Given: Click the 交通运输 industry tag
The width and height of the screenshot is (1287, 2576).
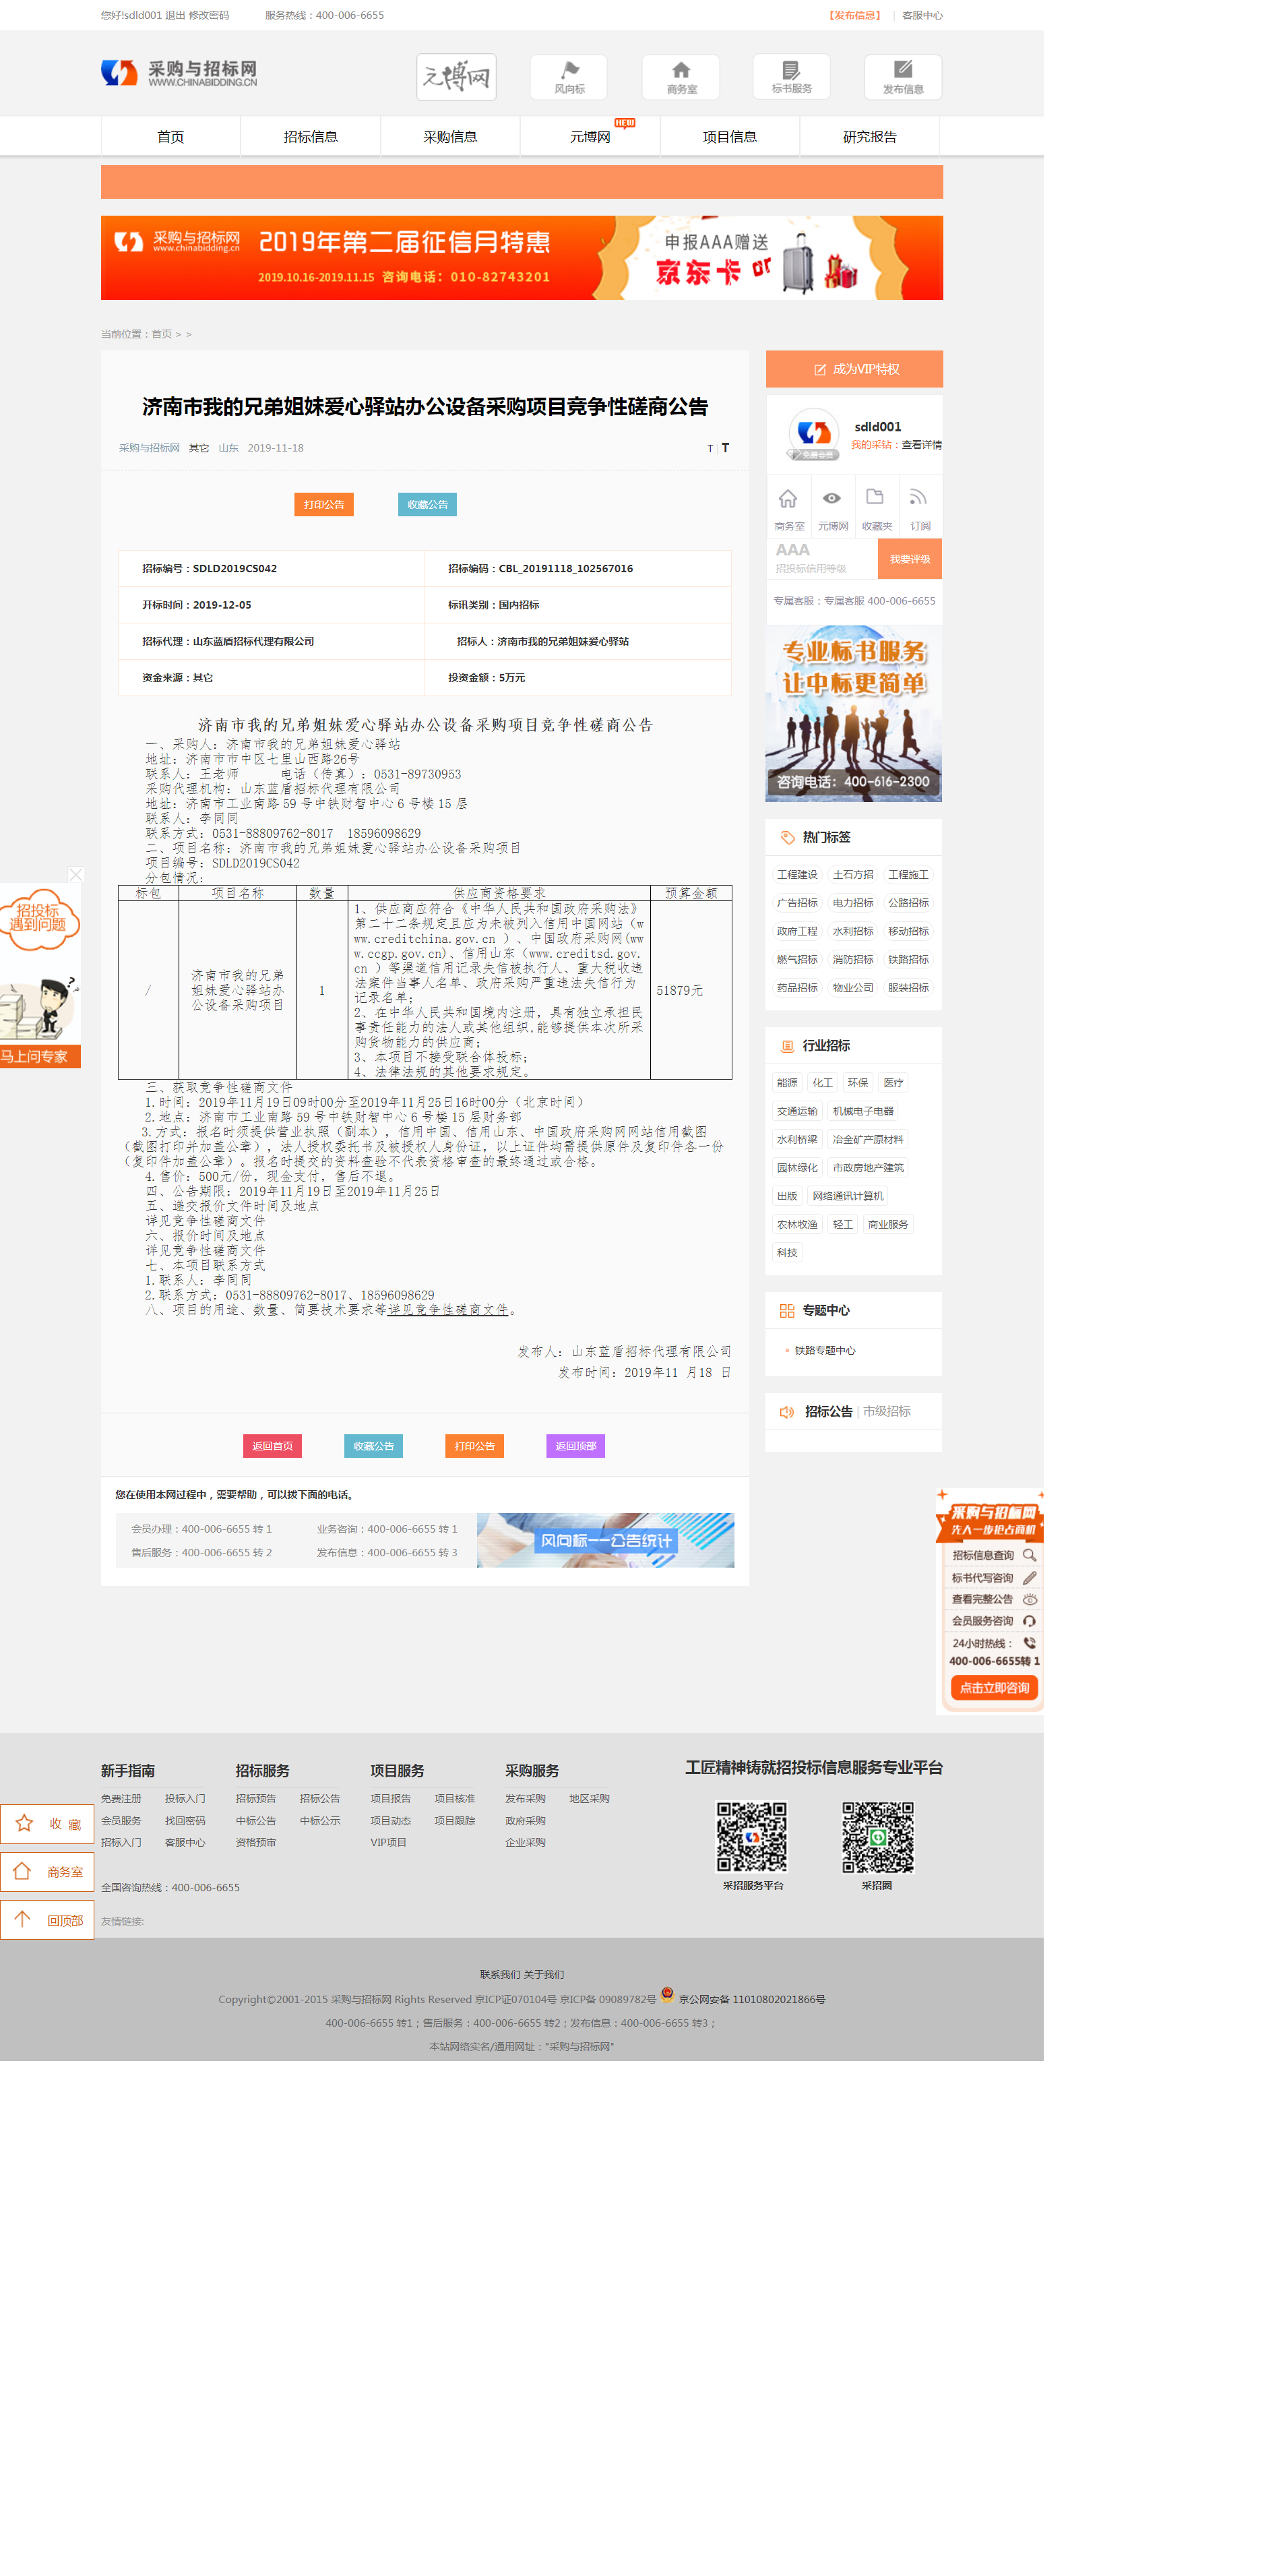Looking at the screenshot, I should coord(797,1111).
